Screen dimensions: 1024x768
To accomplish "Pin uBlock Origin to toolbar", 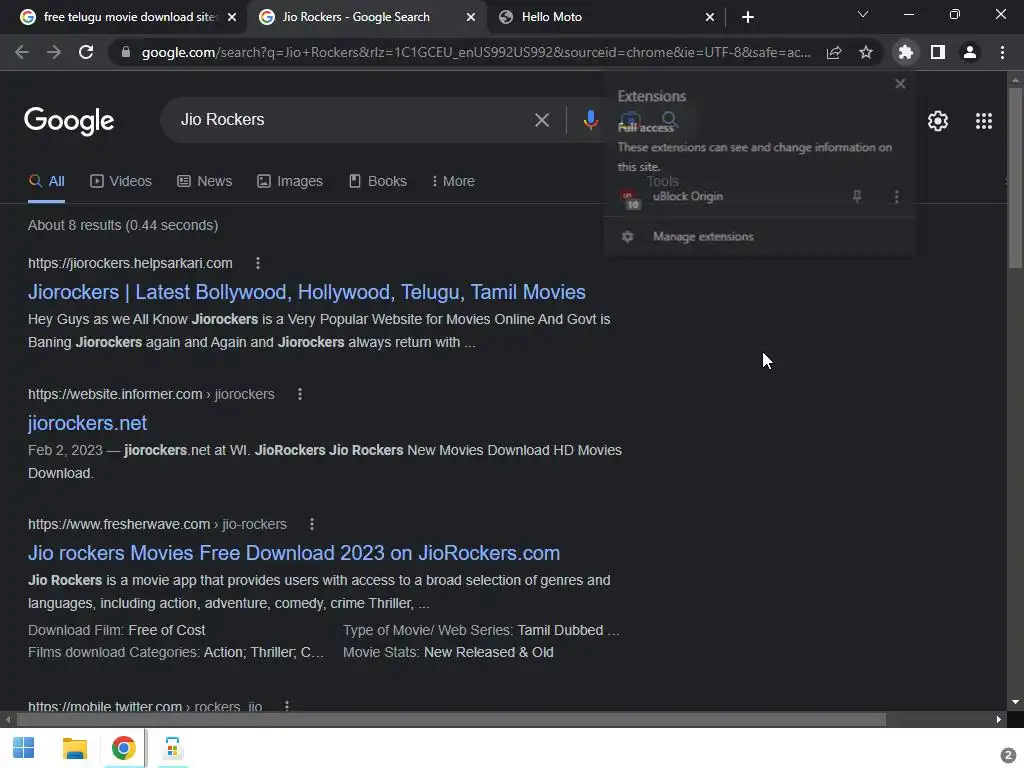I will (x=857, y=197).
